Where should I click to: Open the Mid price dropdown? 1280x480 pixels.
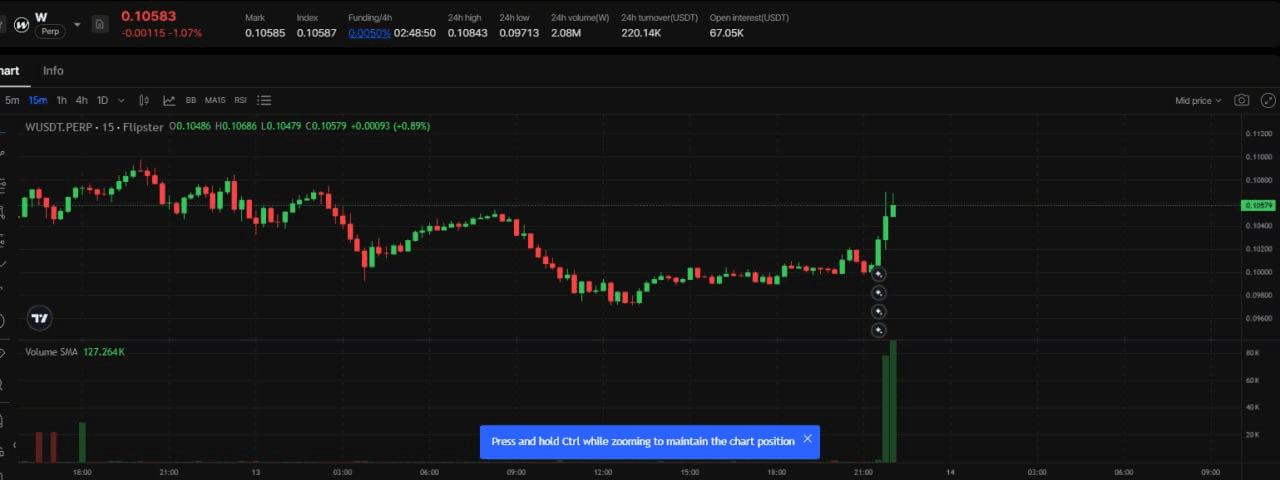pos(1198,100)
